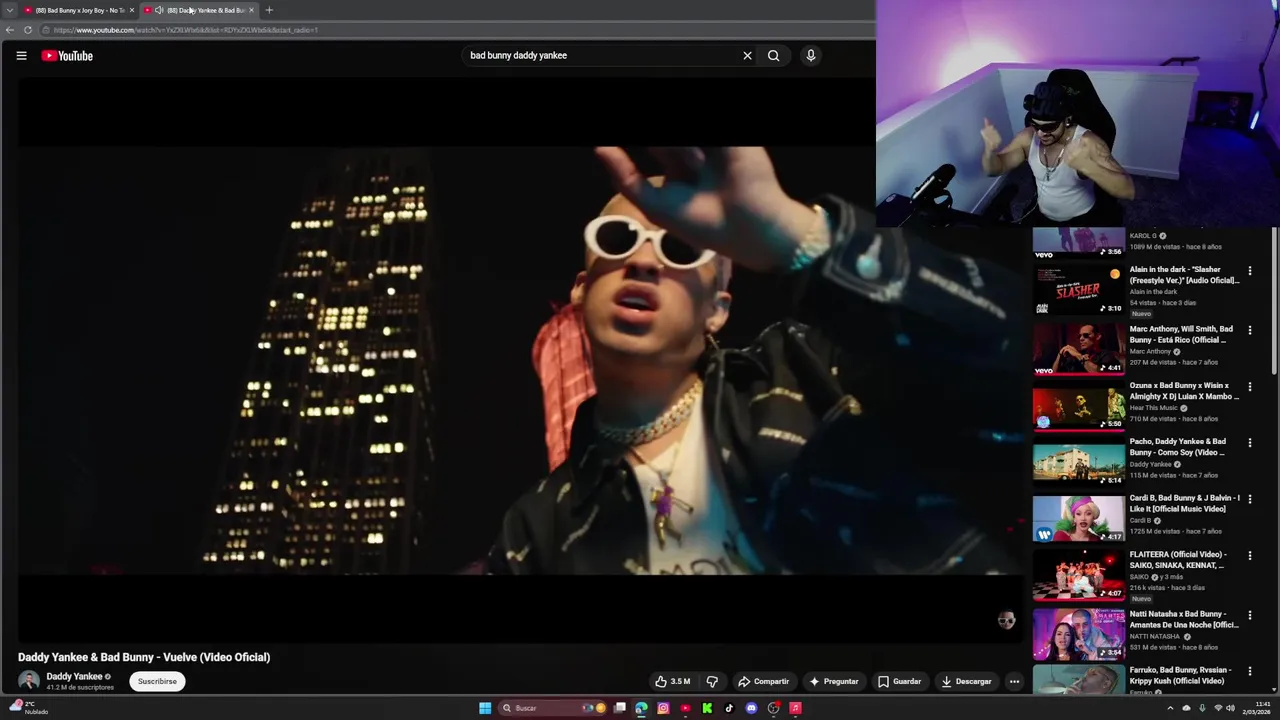This screenshot has height=720, width=1280.
Task: Open Cardi B I Like It thumbnail
Action: [1079, 518]
